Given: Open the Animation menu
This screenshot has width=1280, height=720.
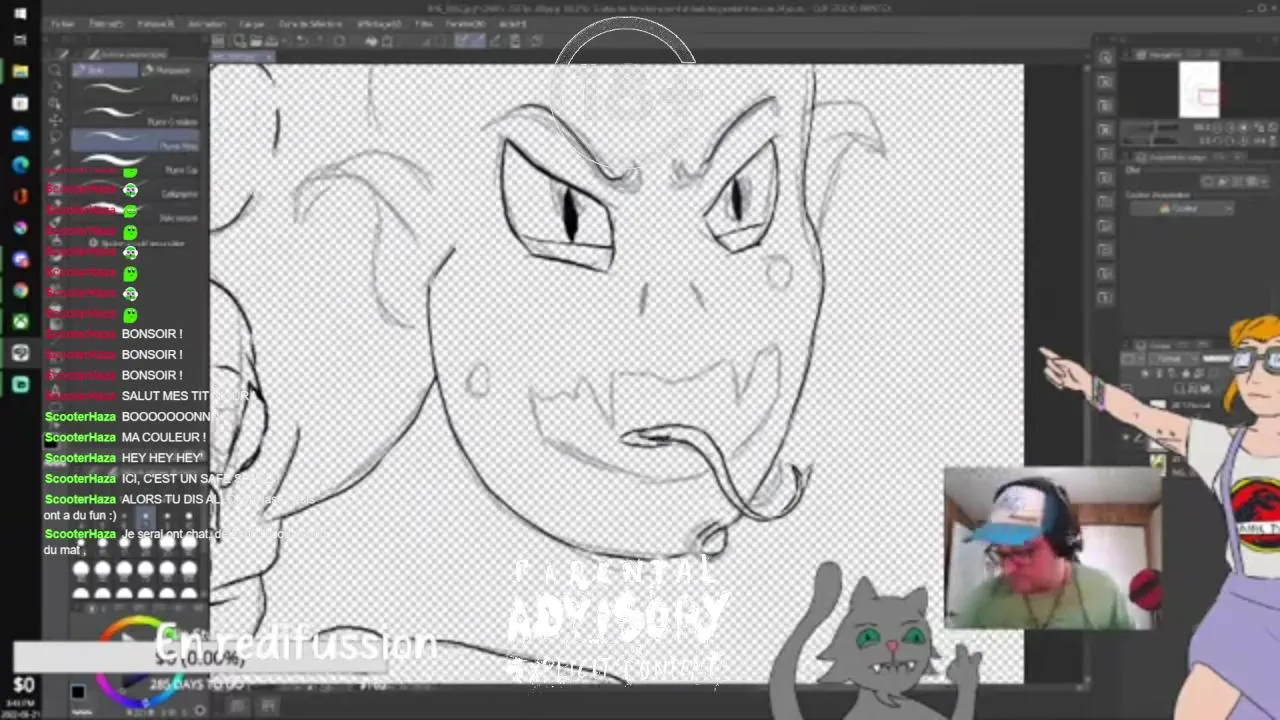Looking at the screenshot, I should click(206, 23).
